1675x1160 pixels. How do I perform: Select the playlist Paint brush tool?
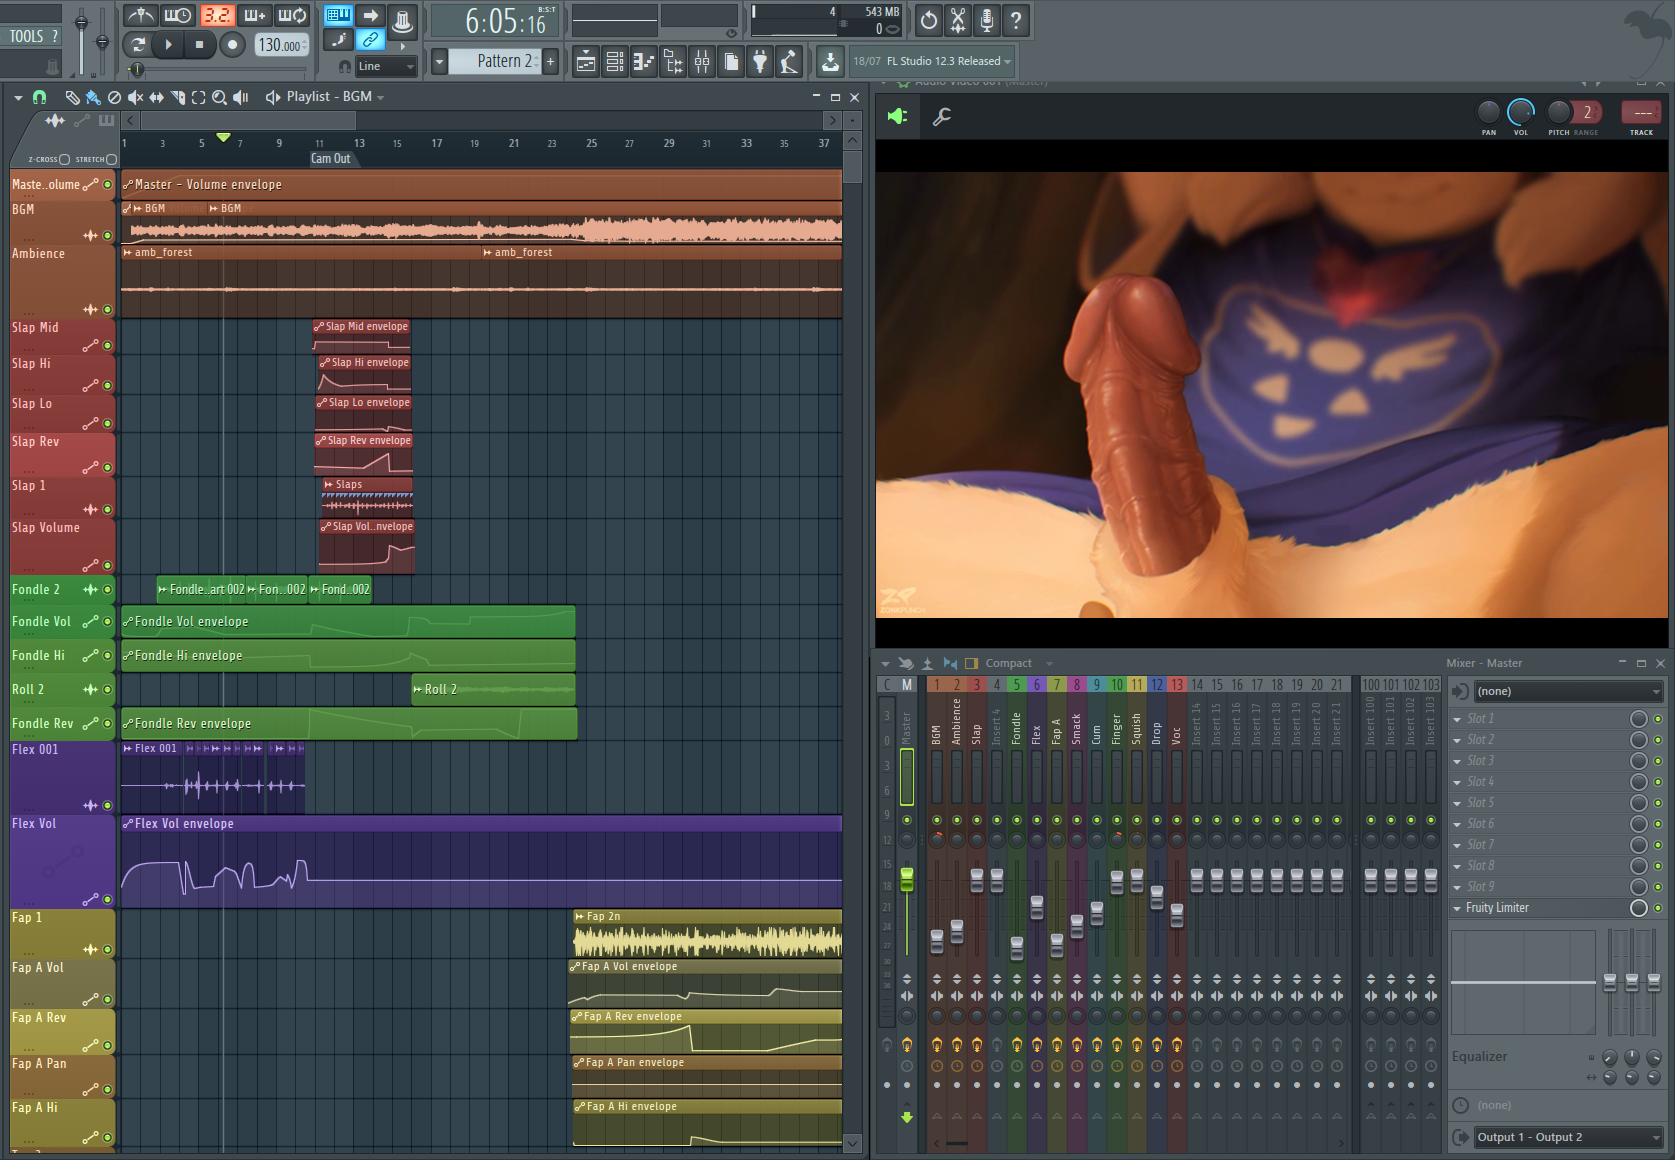93,97
